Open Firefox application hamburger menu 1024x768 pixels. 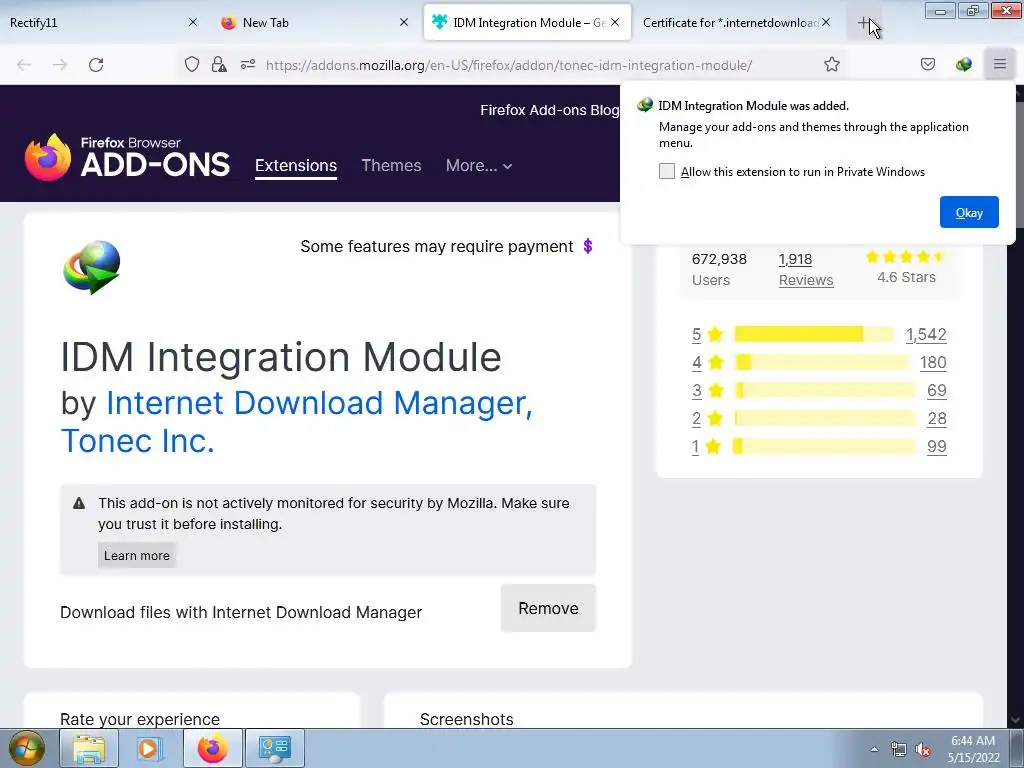(999, 64)
